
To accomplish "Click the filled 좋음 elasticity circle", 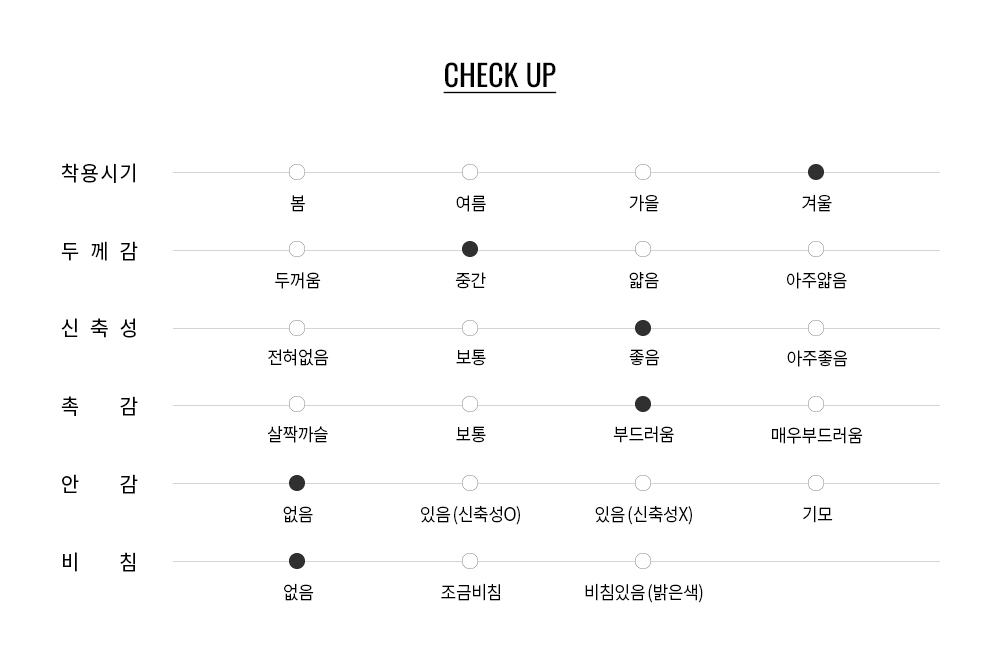I will (x=643, y=328).
